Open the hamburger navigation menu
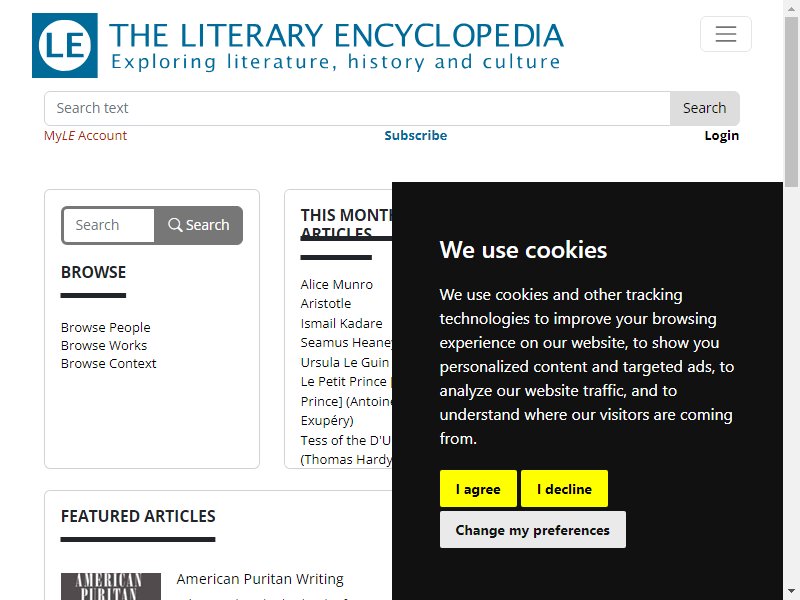Viewport: 800px width, 600px height. (x=726, y=34)
